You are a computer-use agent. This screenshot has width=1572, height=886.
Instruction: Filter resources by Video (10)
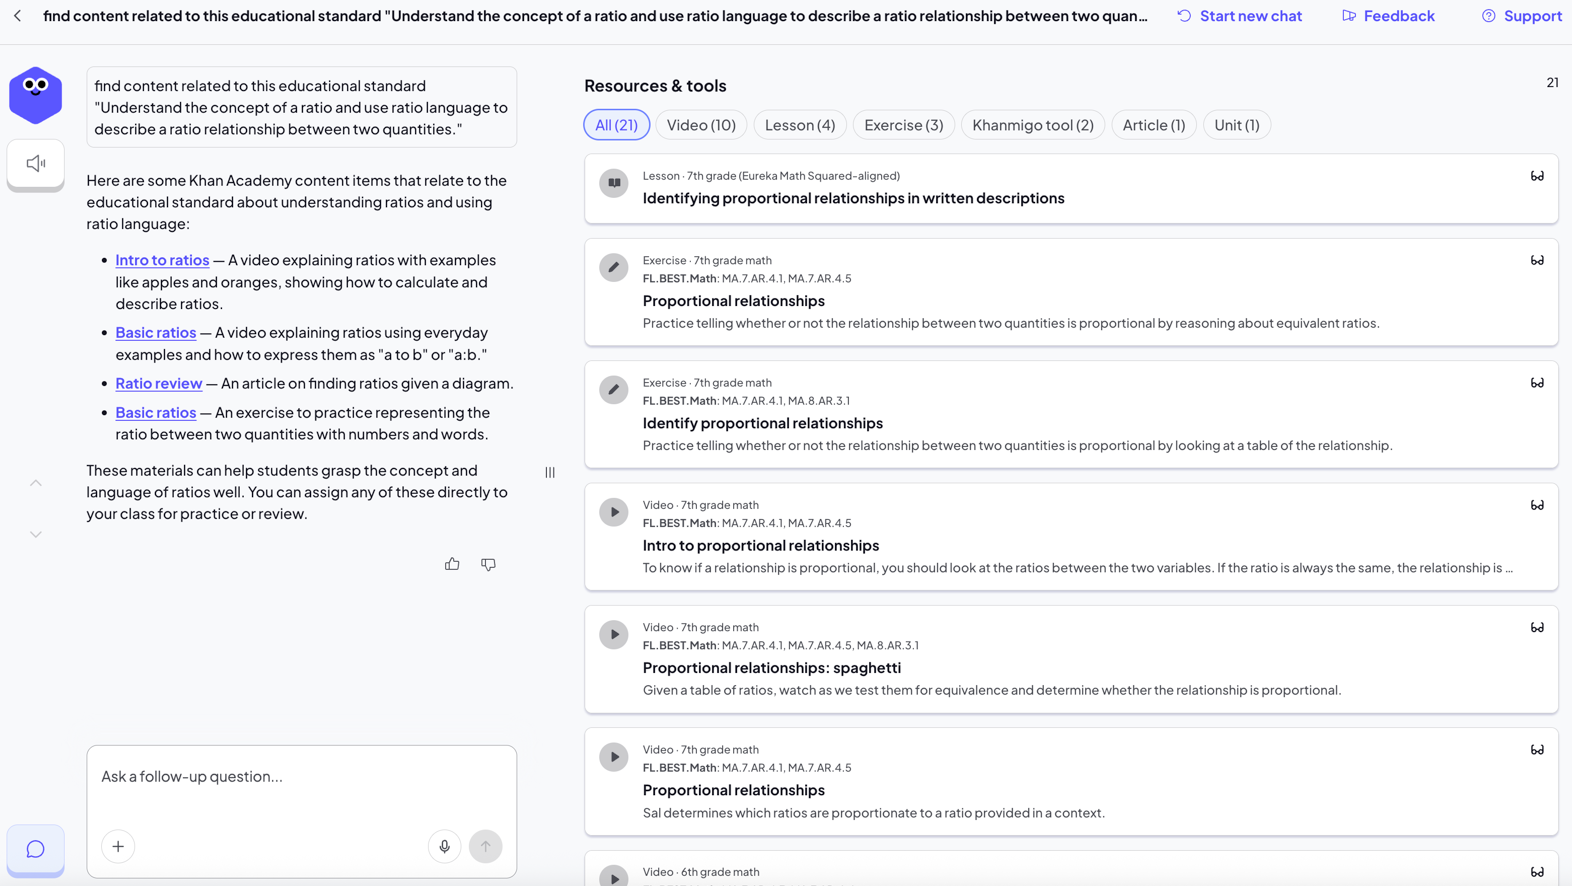(x=701, y=125)
